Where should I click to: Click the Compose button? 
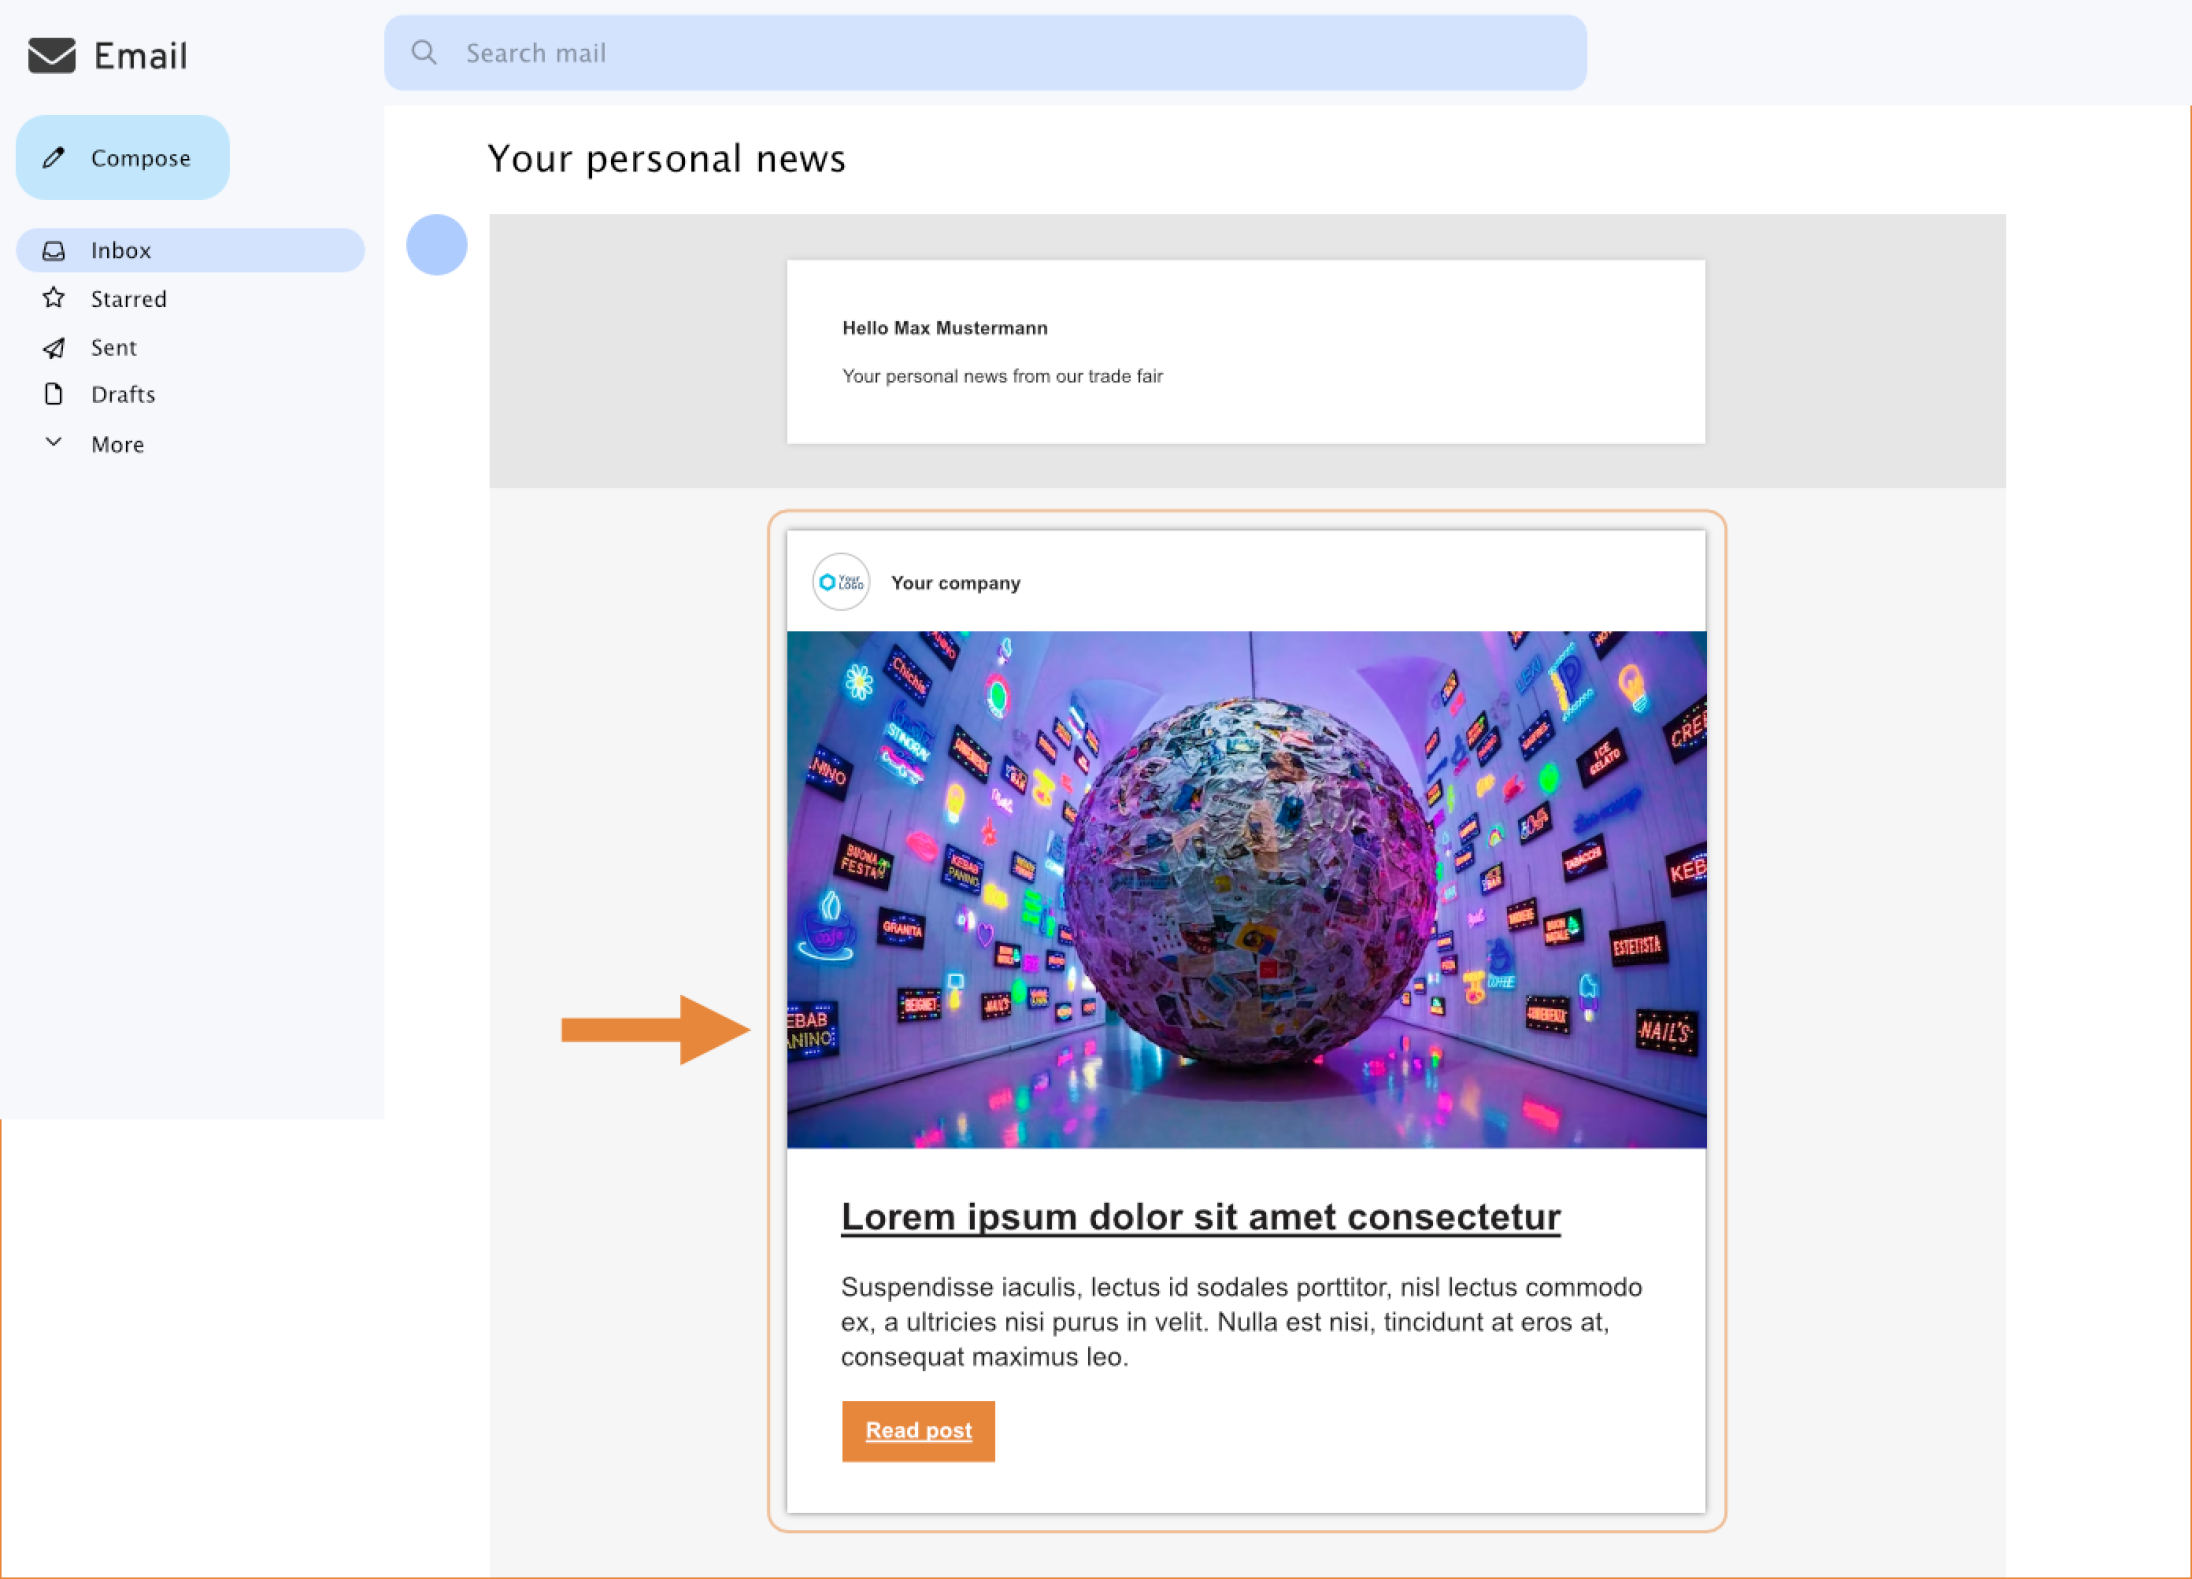coord(123,158)
